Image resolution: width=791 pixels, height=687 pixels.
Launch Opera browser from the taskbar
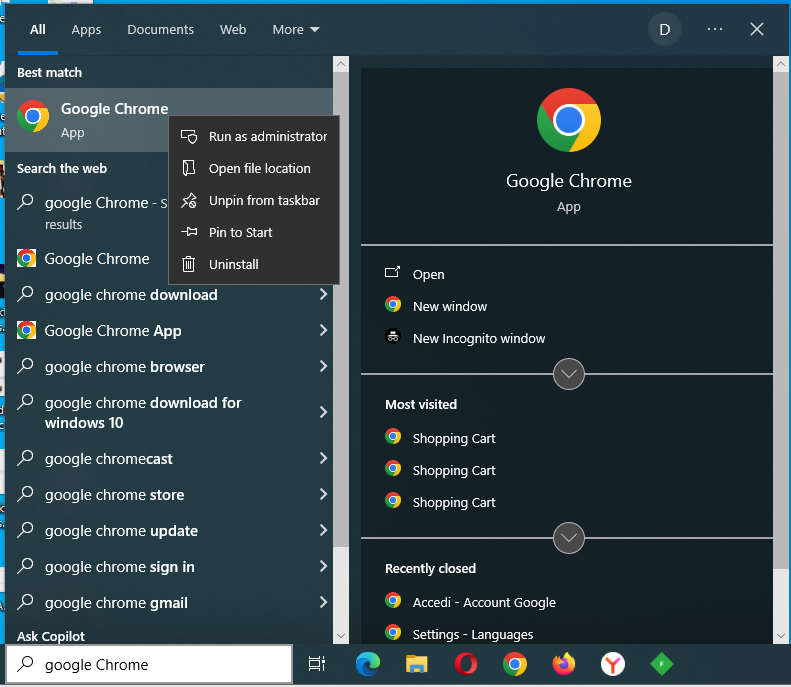[466, 664]
